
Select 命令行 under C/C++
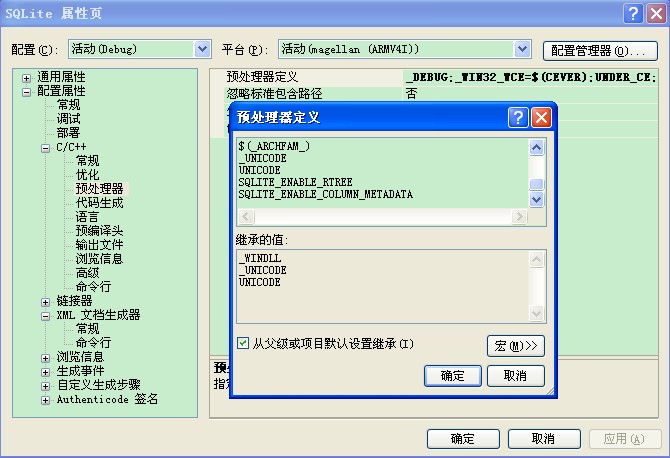(x=94, y=287)
